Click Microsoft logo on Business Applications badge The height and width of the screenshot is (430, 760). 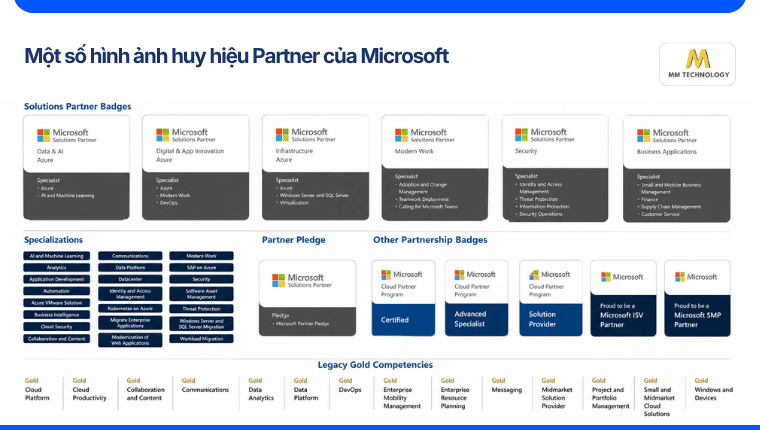click(643, 135)
